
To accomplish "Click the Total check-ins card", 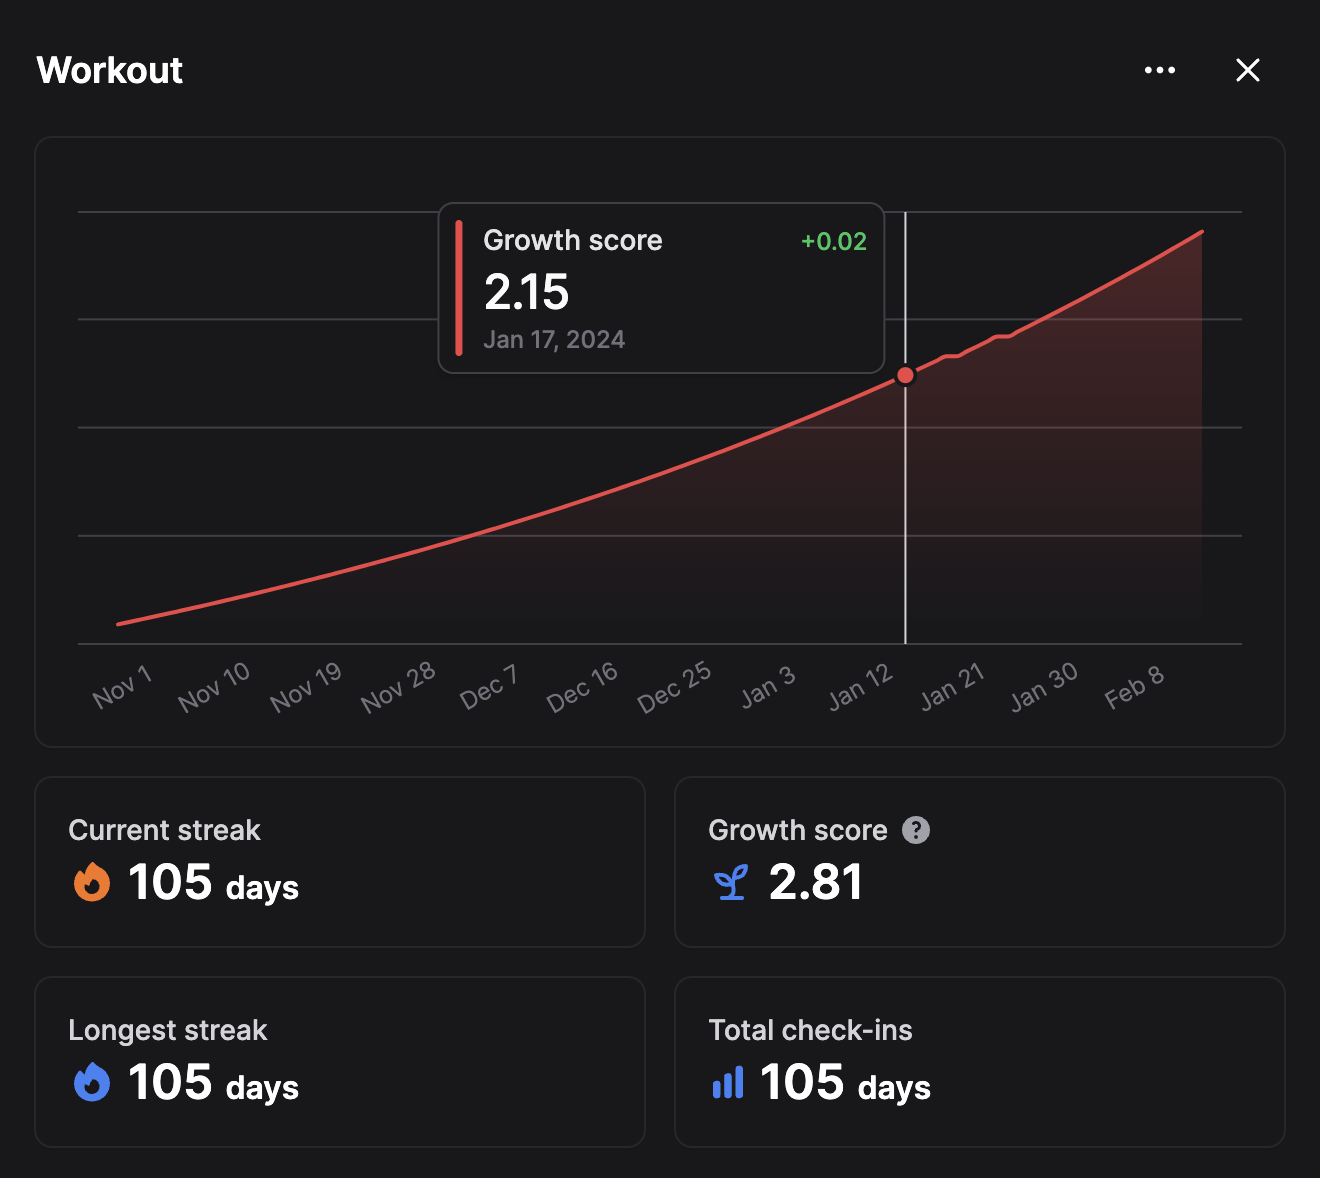I will [979, 1062].
